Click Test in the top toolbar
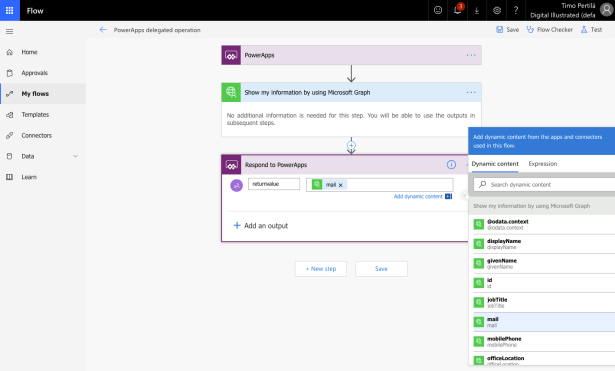The height and width of the screenshot is (371, 615). [x=591, y=30]
